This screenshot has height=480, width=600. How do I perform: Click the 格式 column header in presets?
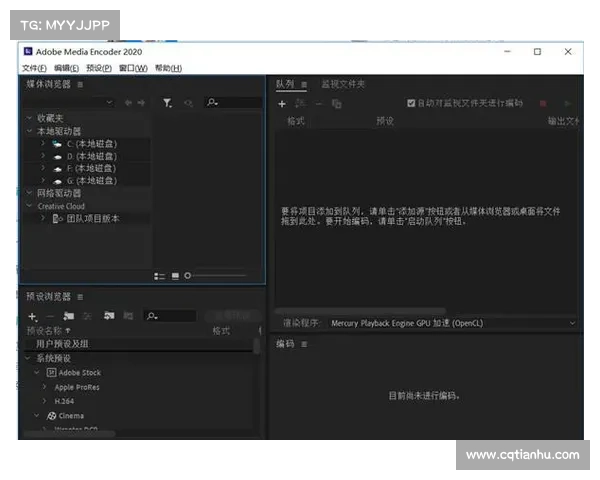tap(222, 331)
